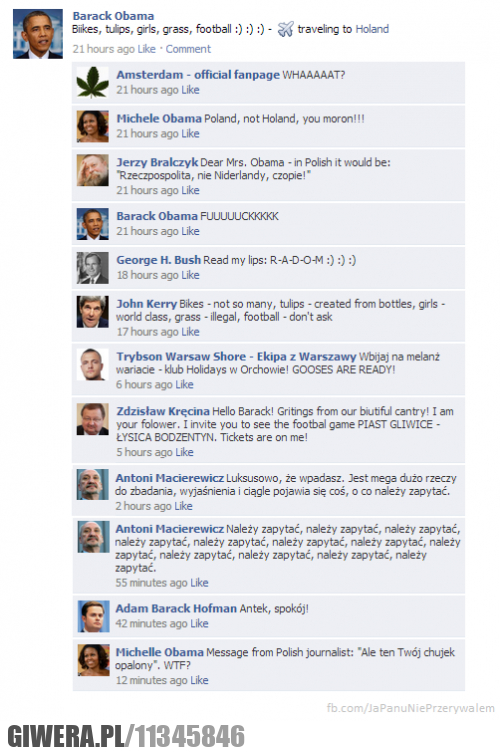Click the avatar next to Trybson Warsaw Shore comment
The height and width of the screenshot is (752, 500).
pos(93,364)
